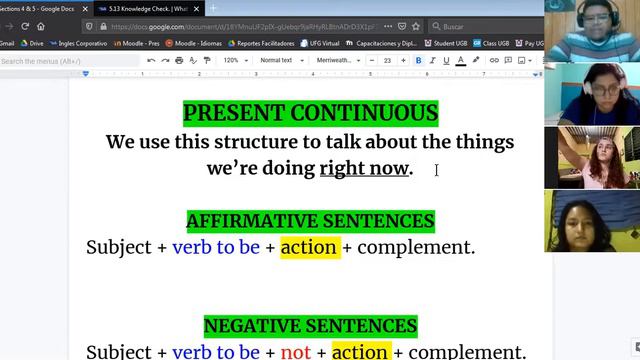Adjust the right indent marker on ruler
This screenshot has width=640, height=360.
[x=535, y=74]
